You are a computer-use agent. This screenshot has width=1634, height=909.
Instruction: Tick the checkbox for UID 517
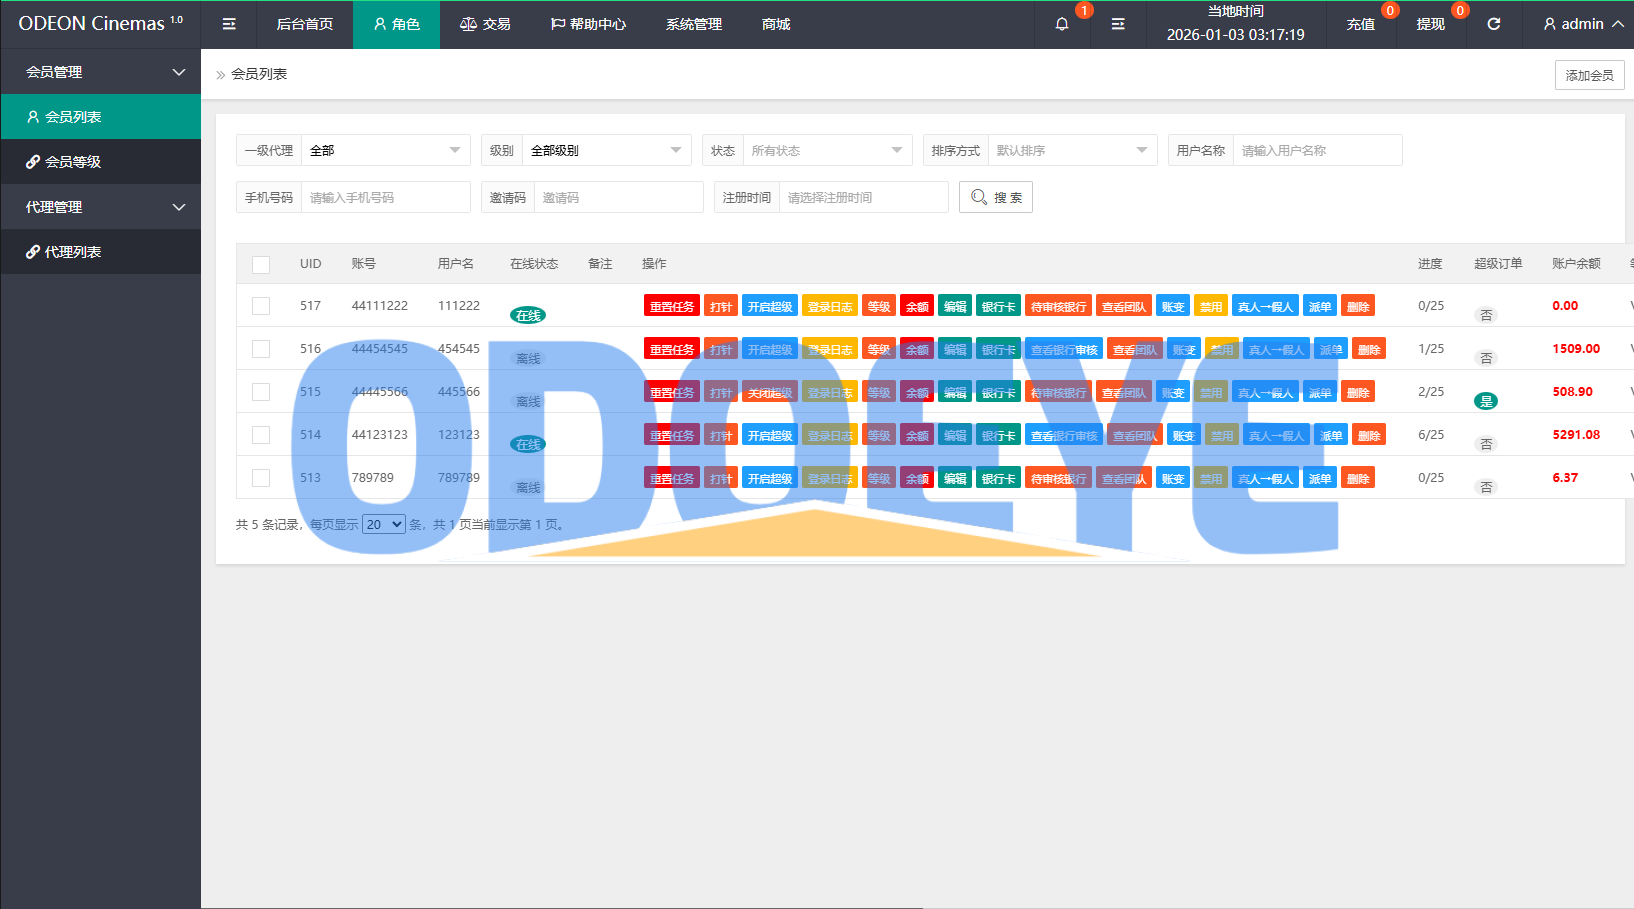pos(261,306)
